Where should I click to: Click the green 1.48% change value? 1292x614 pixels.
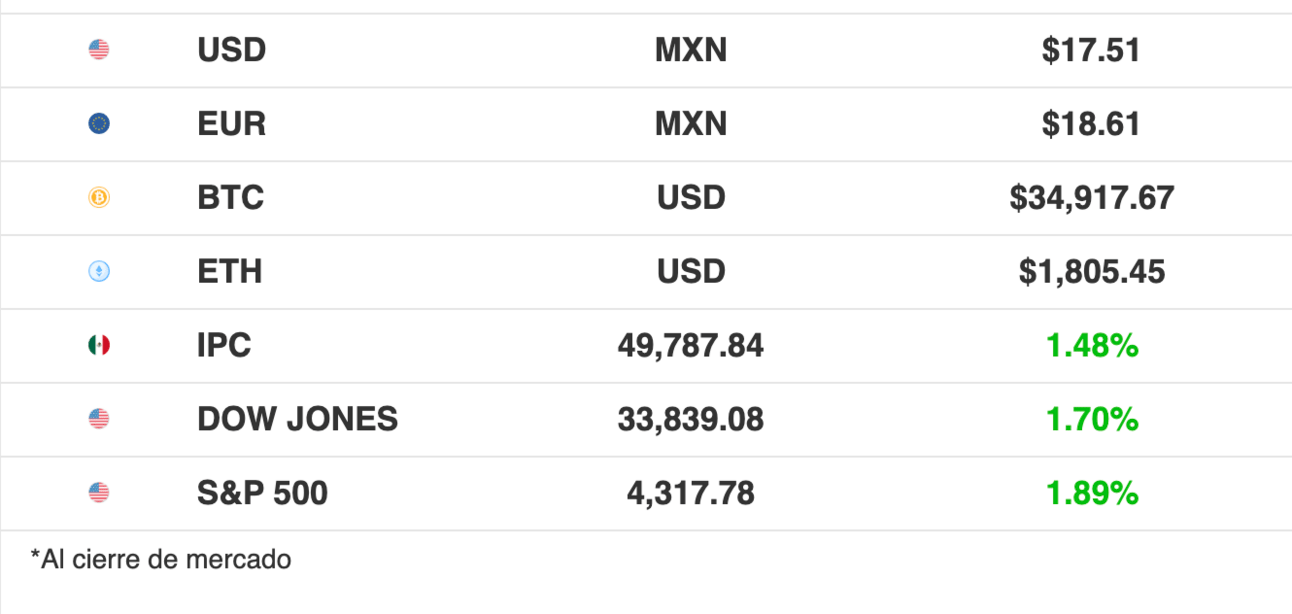pyautogui.click(x=1092, y=346)
